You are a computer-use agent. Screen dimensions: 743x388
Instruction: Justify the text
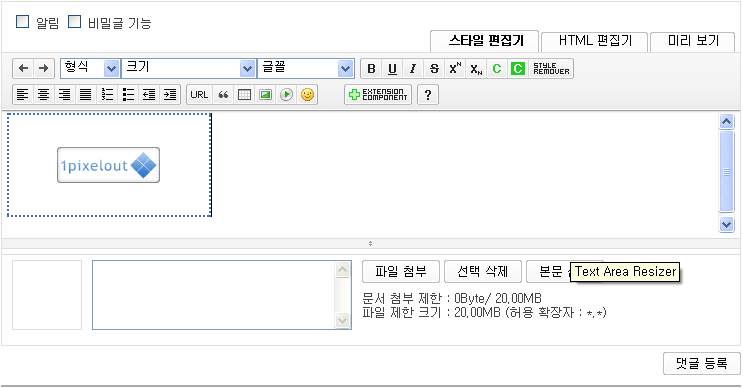[x=85, y=94]
